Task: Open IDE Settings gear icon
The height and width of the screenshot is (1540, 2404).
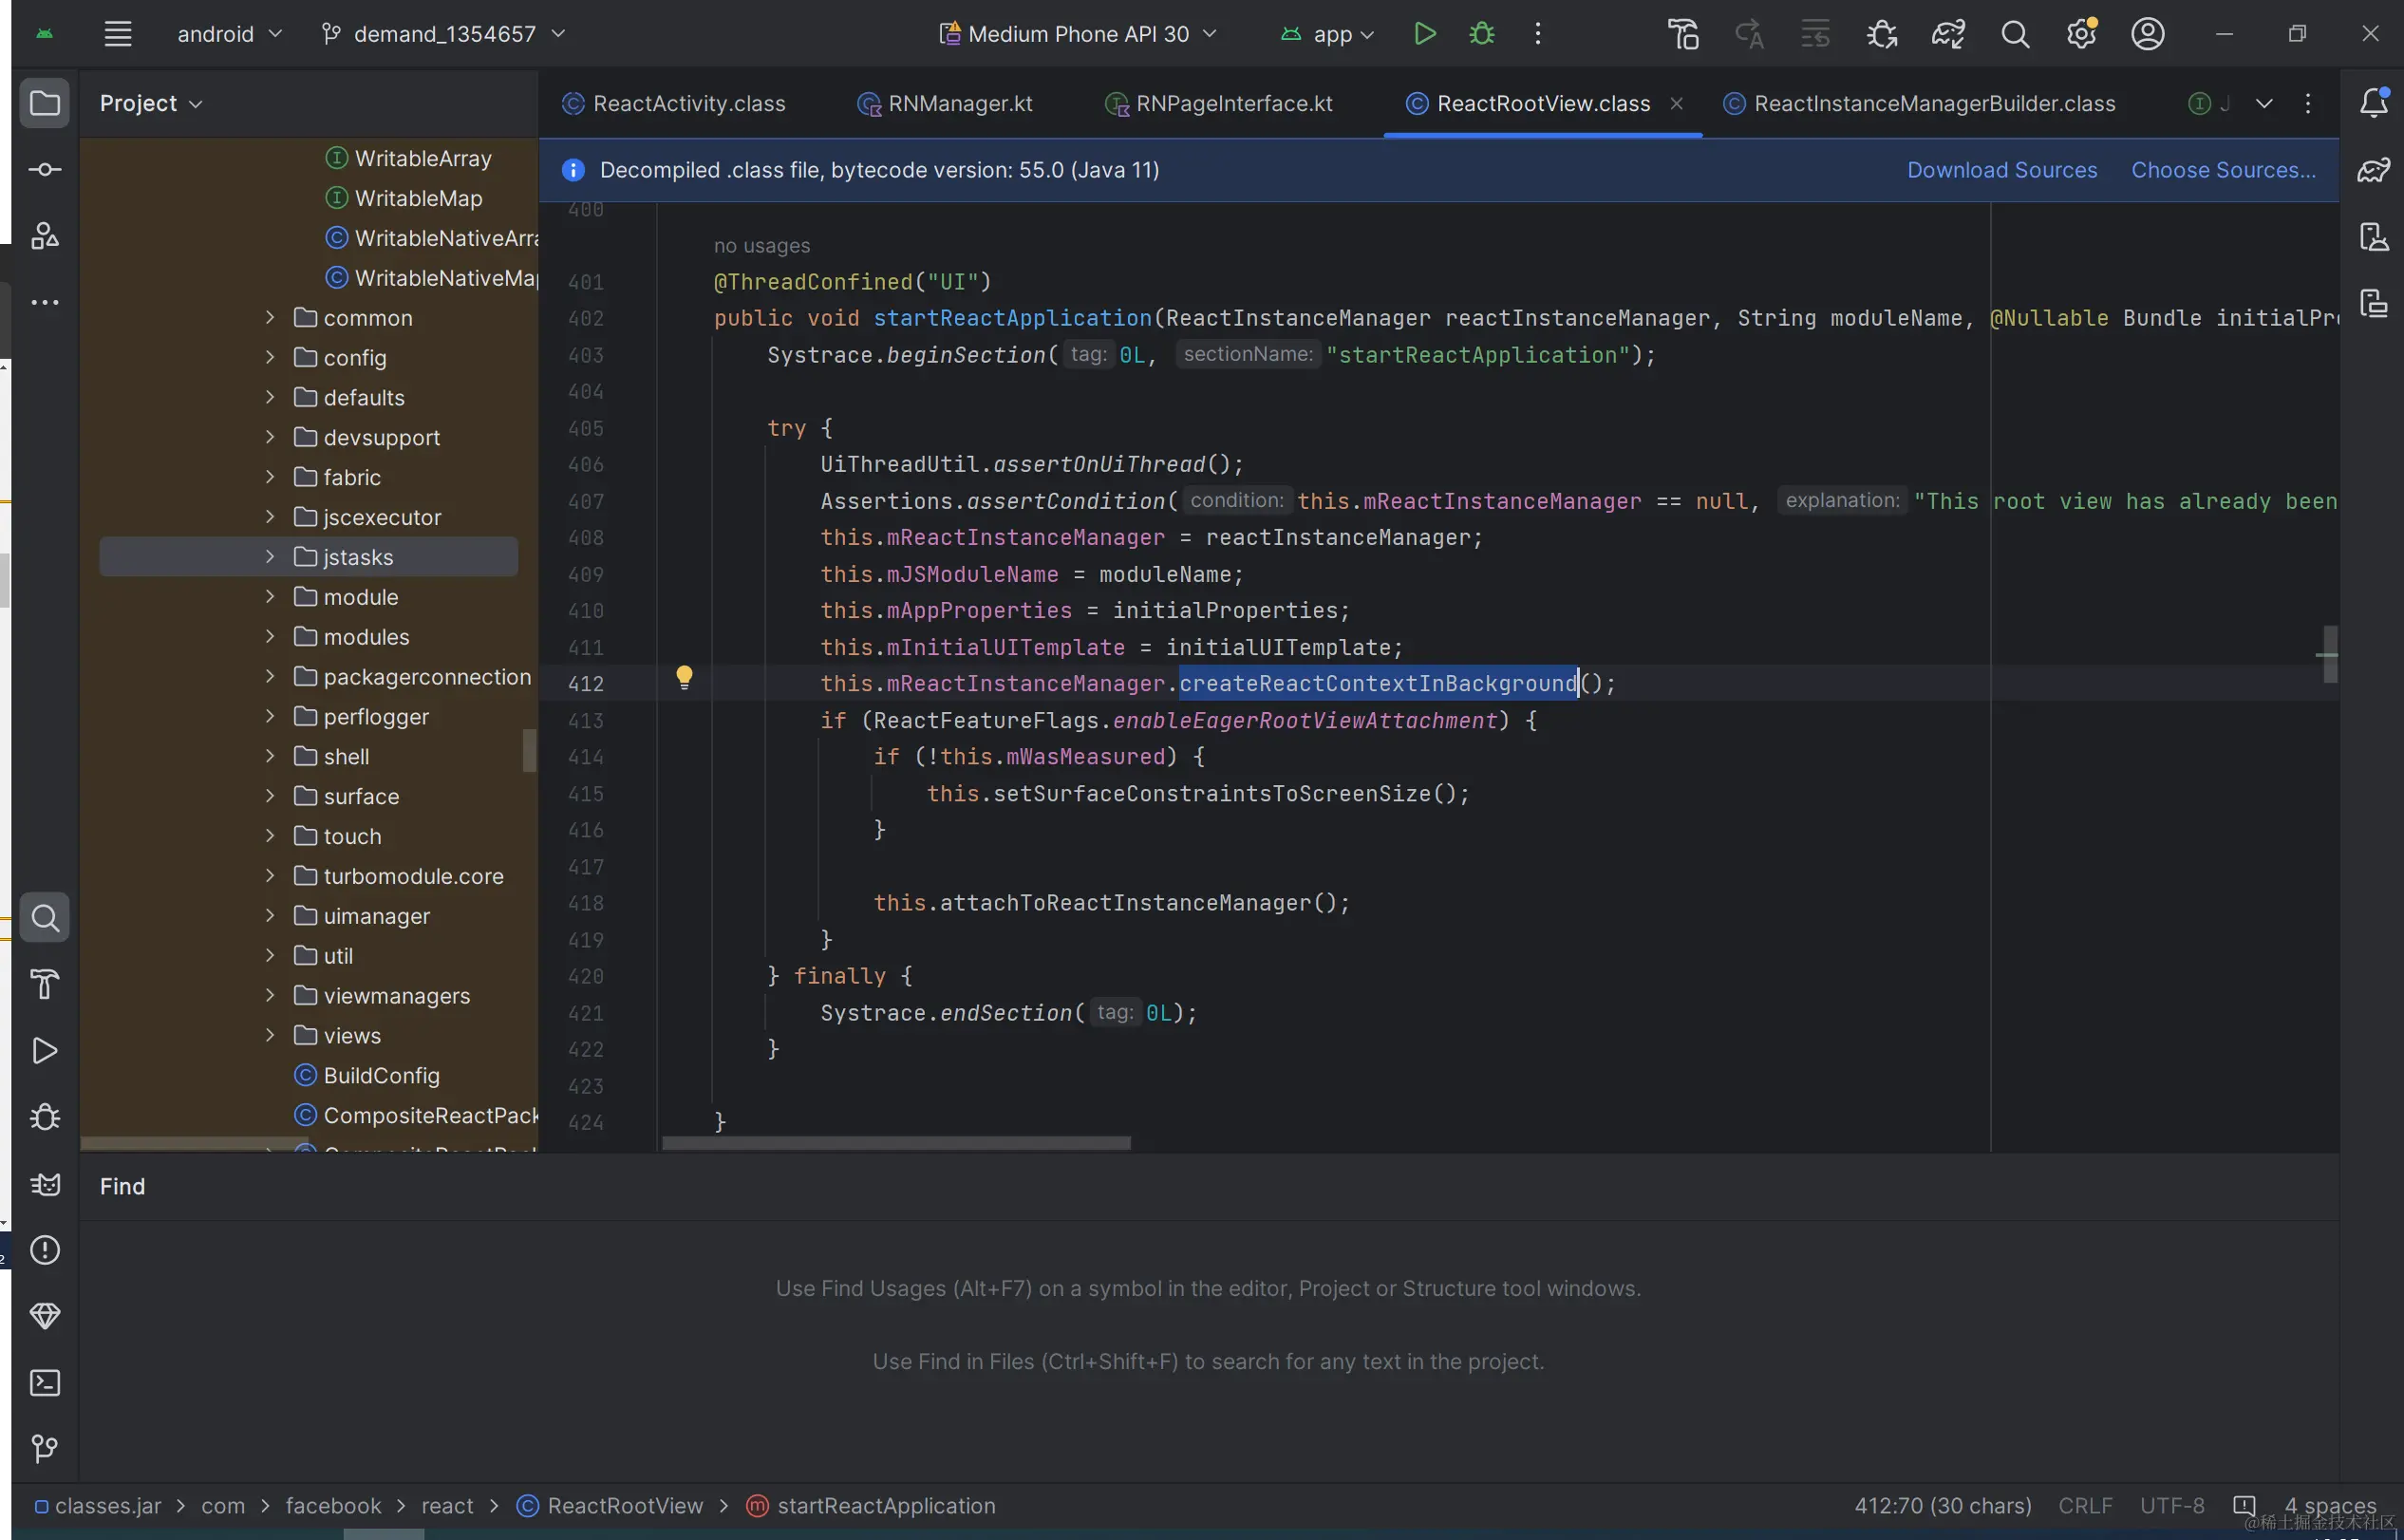Action: tap(2081, 34)
